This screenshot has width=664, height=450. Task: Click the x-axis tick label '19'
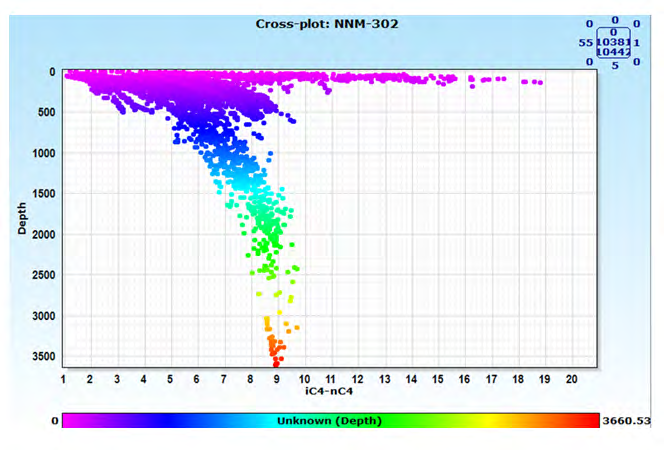[x=545, y=379]
